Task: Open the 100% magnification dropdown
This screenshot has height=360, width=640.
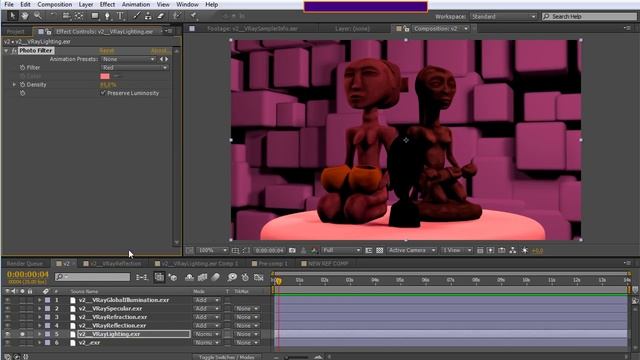Action: coord(212,250)
